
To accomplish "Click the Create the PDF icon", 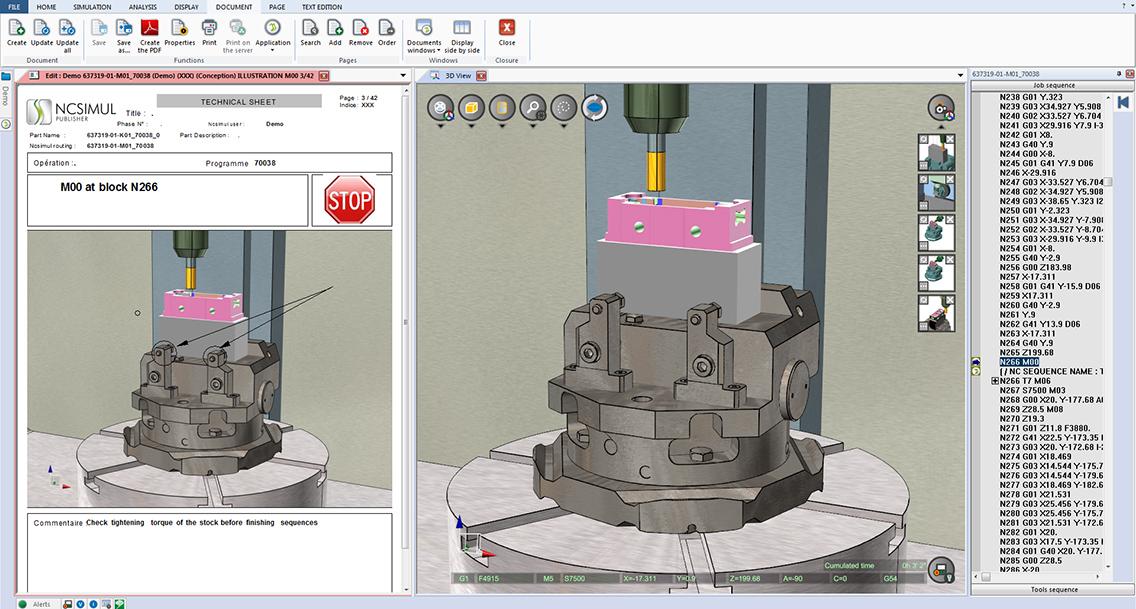I will pos(149,28).
